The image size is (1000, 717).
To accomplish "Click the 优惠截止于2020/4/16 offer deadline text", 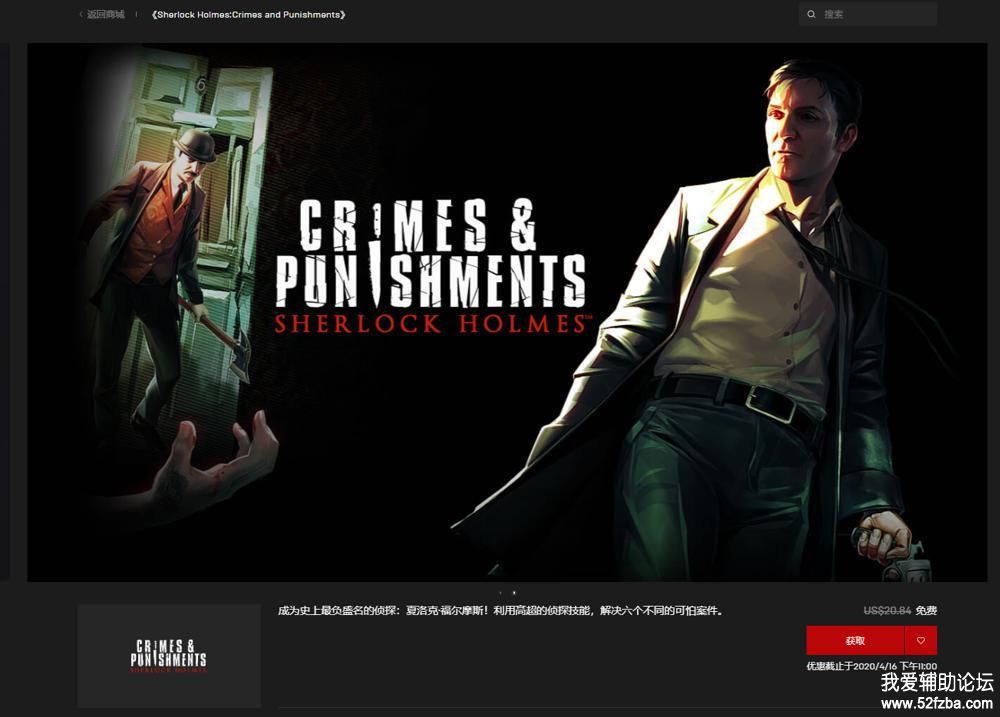I will point(871,666).
